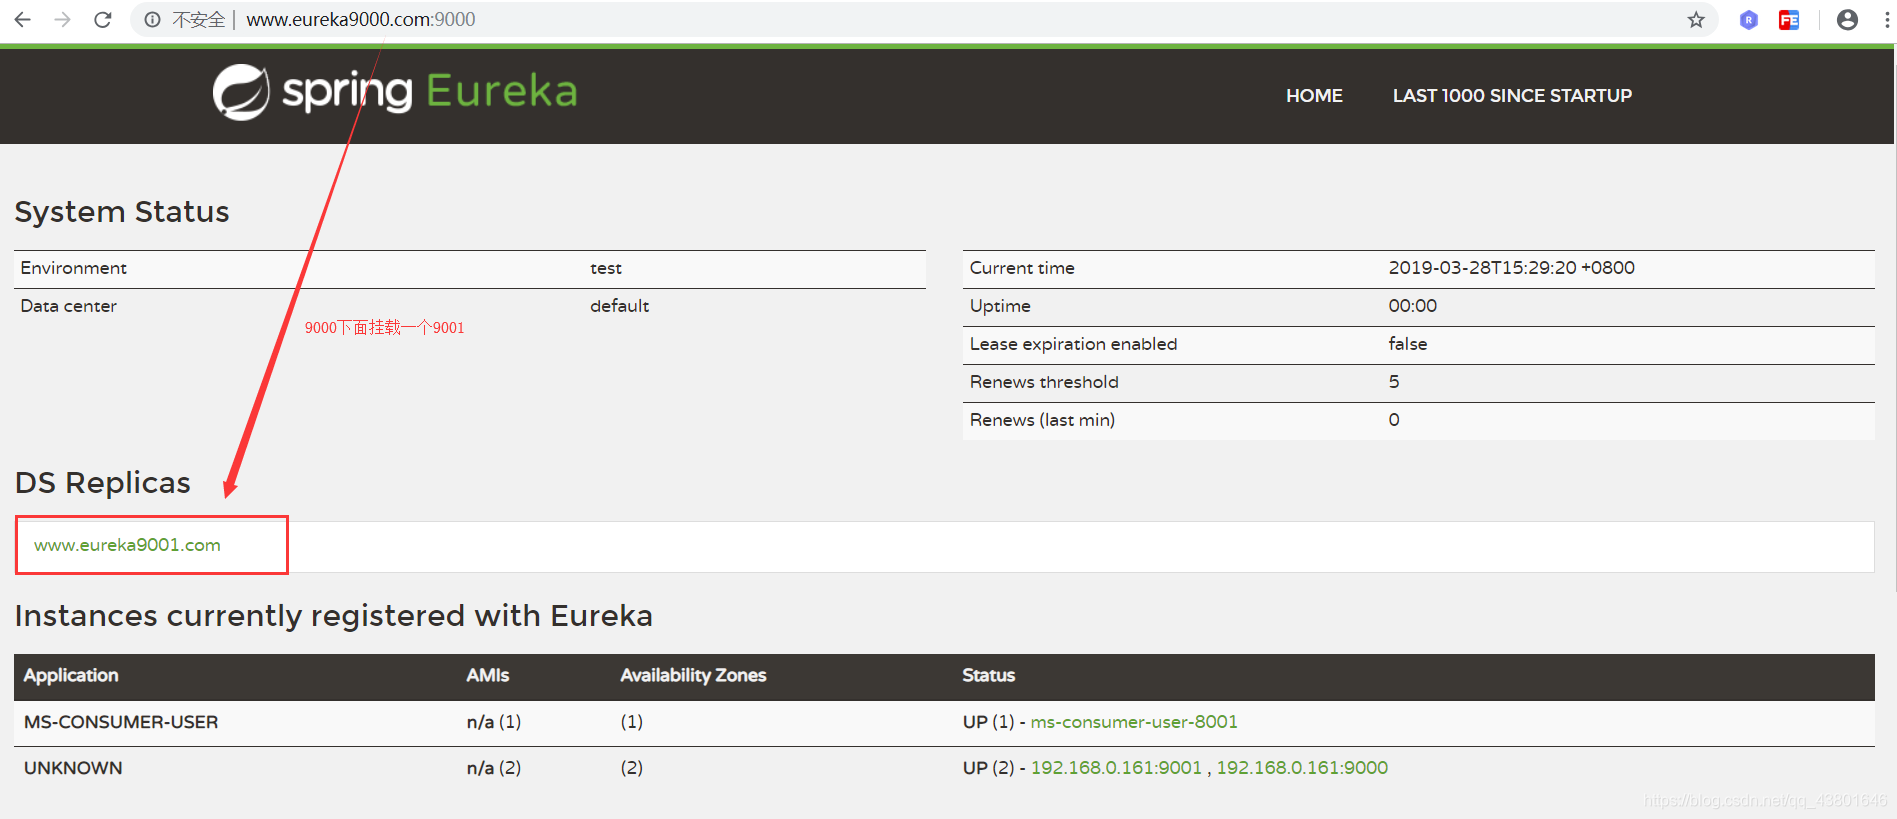Click the Data center label
The width and height of the screenshot is (1897, 819).
point(68,306)
